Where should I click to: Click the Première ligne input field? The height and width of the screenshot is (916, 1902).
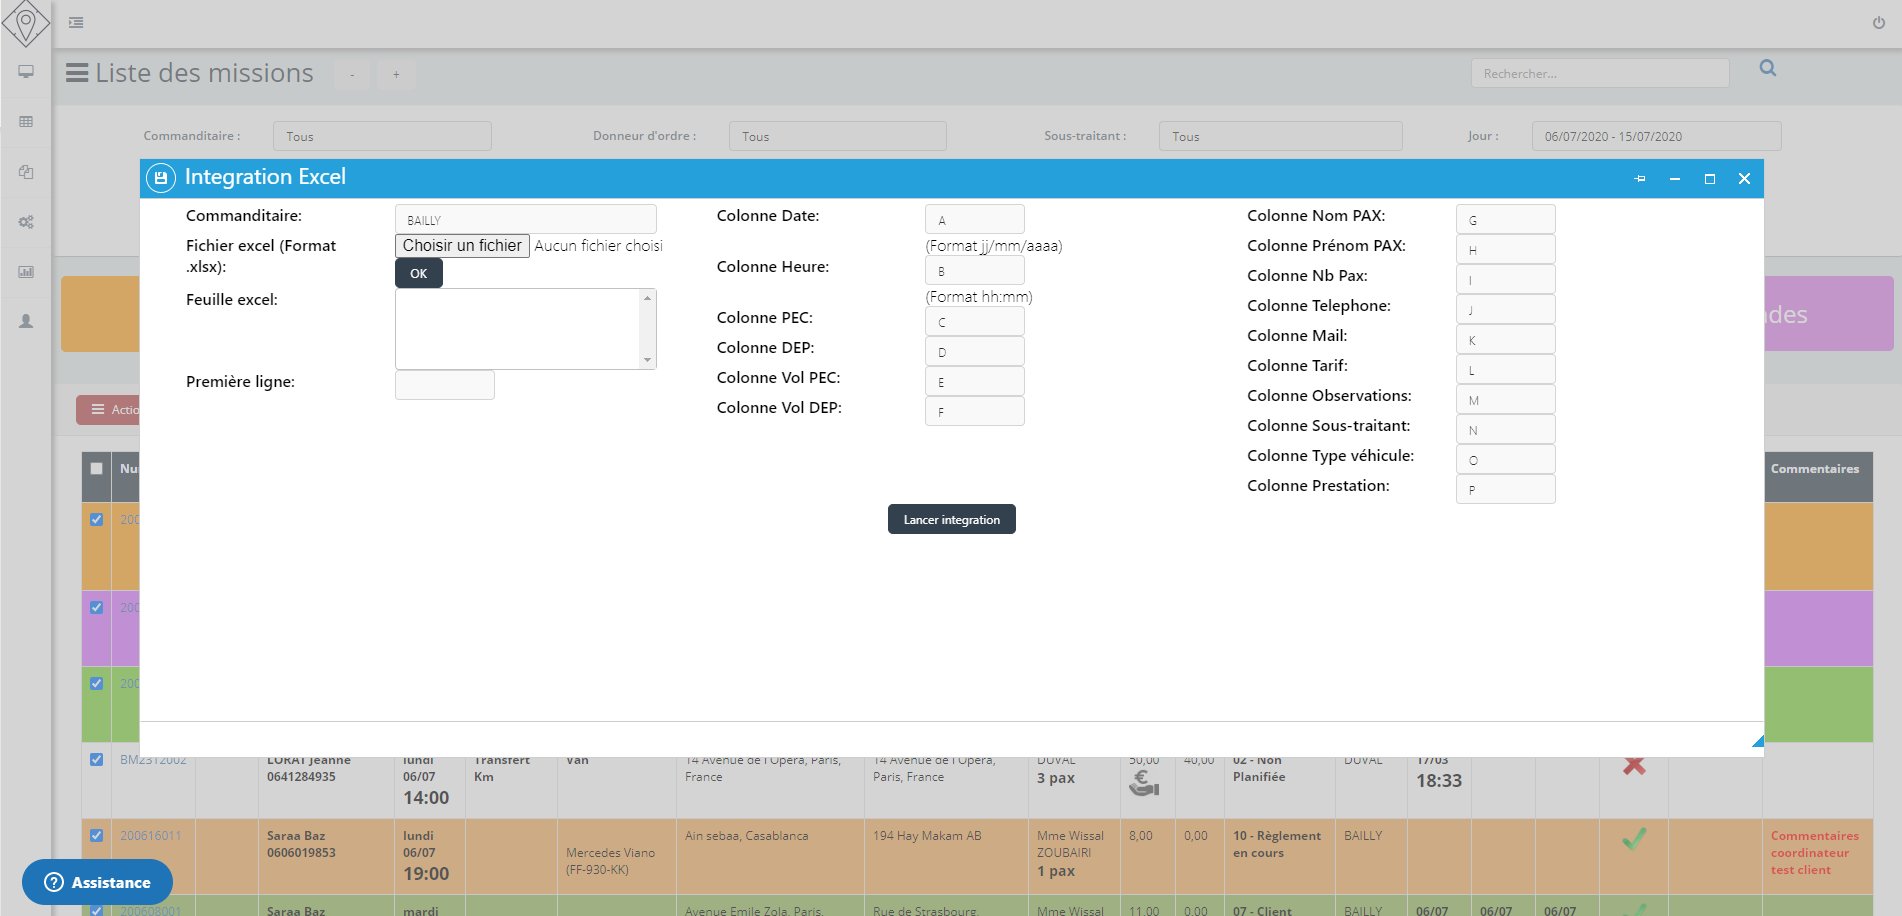tap(445, 385)
